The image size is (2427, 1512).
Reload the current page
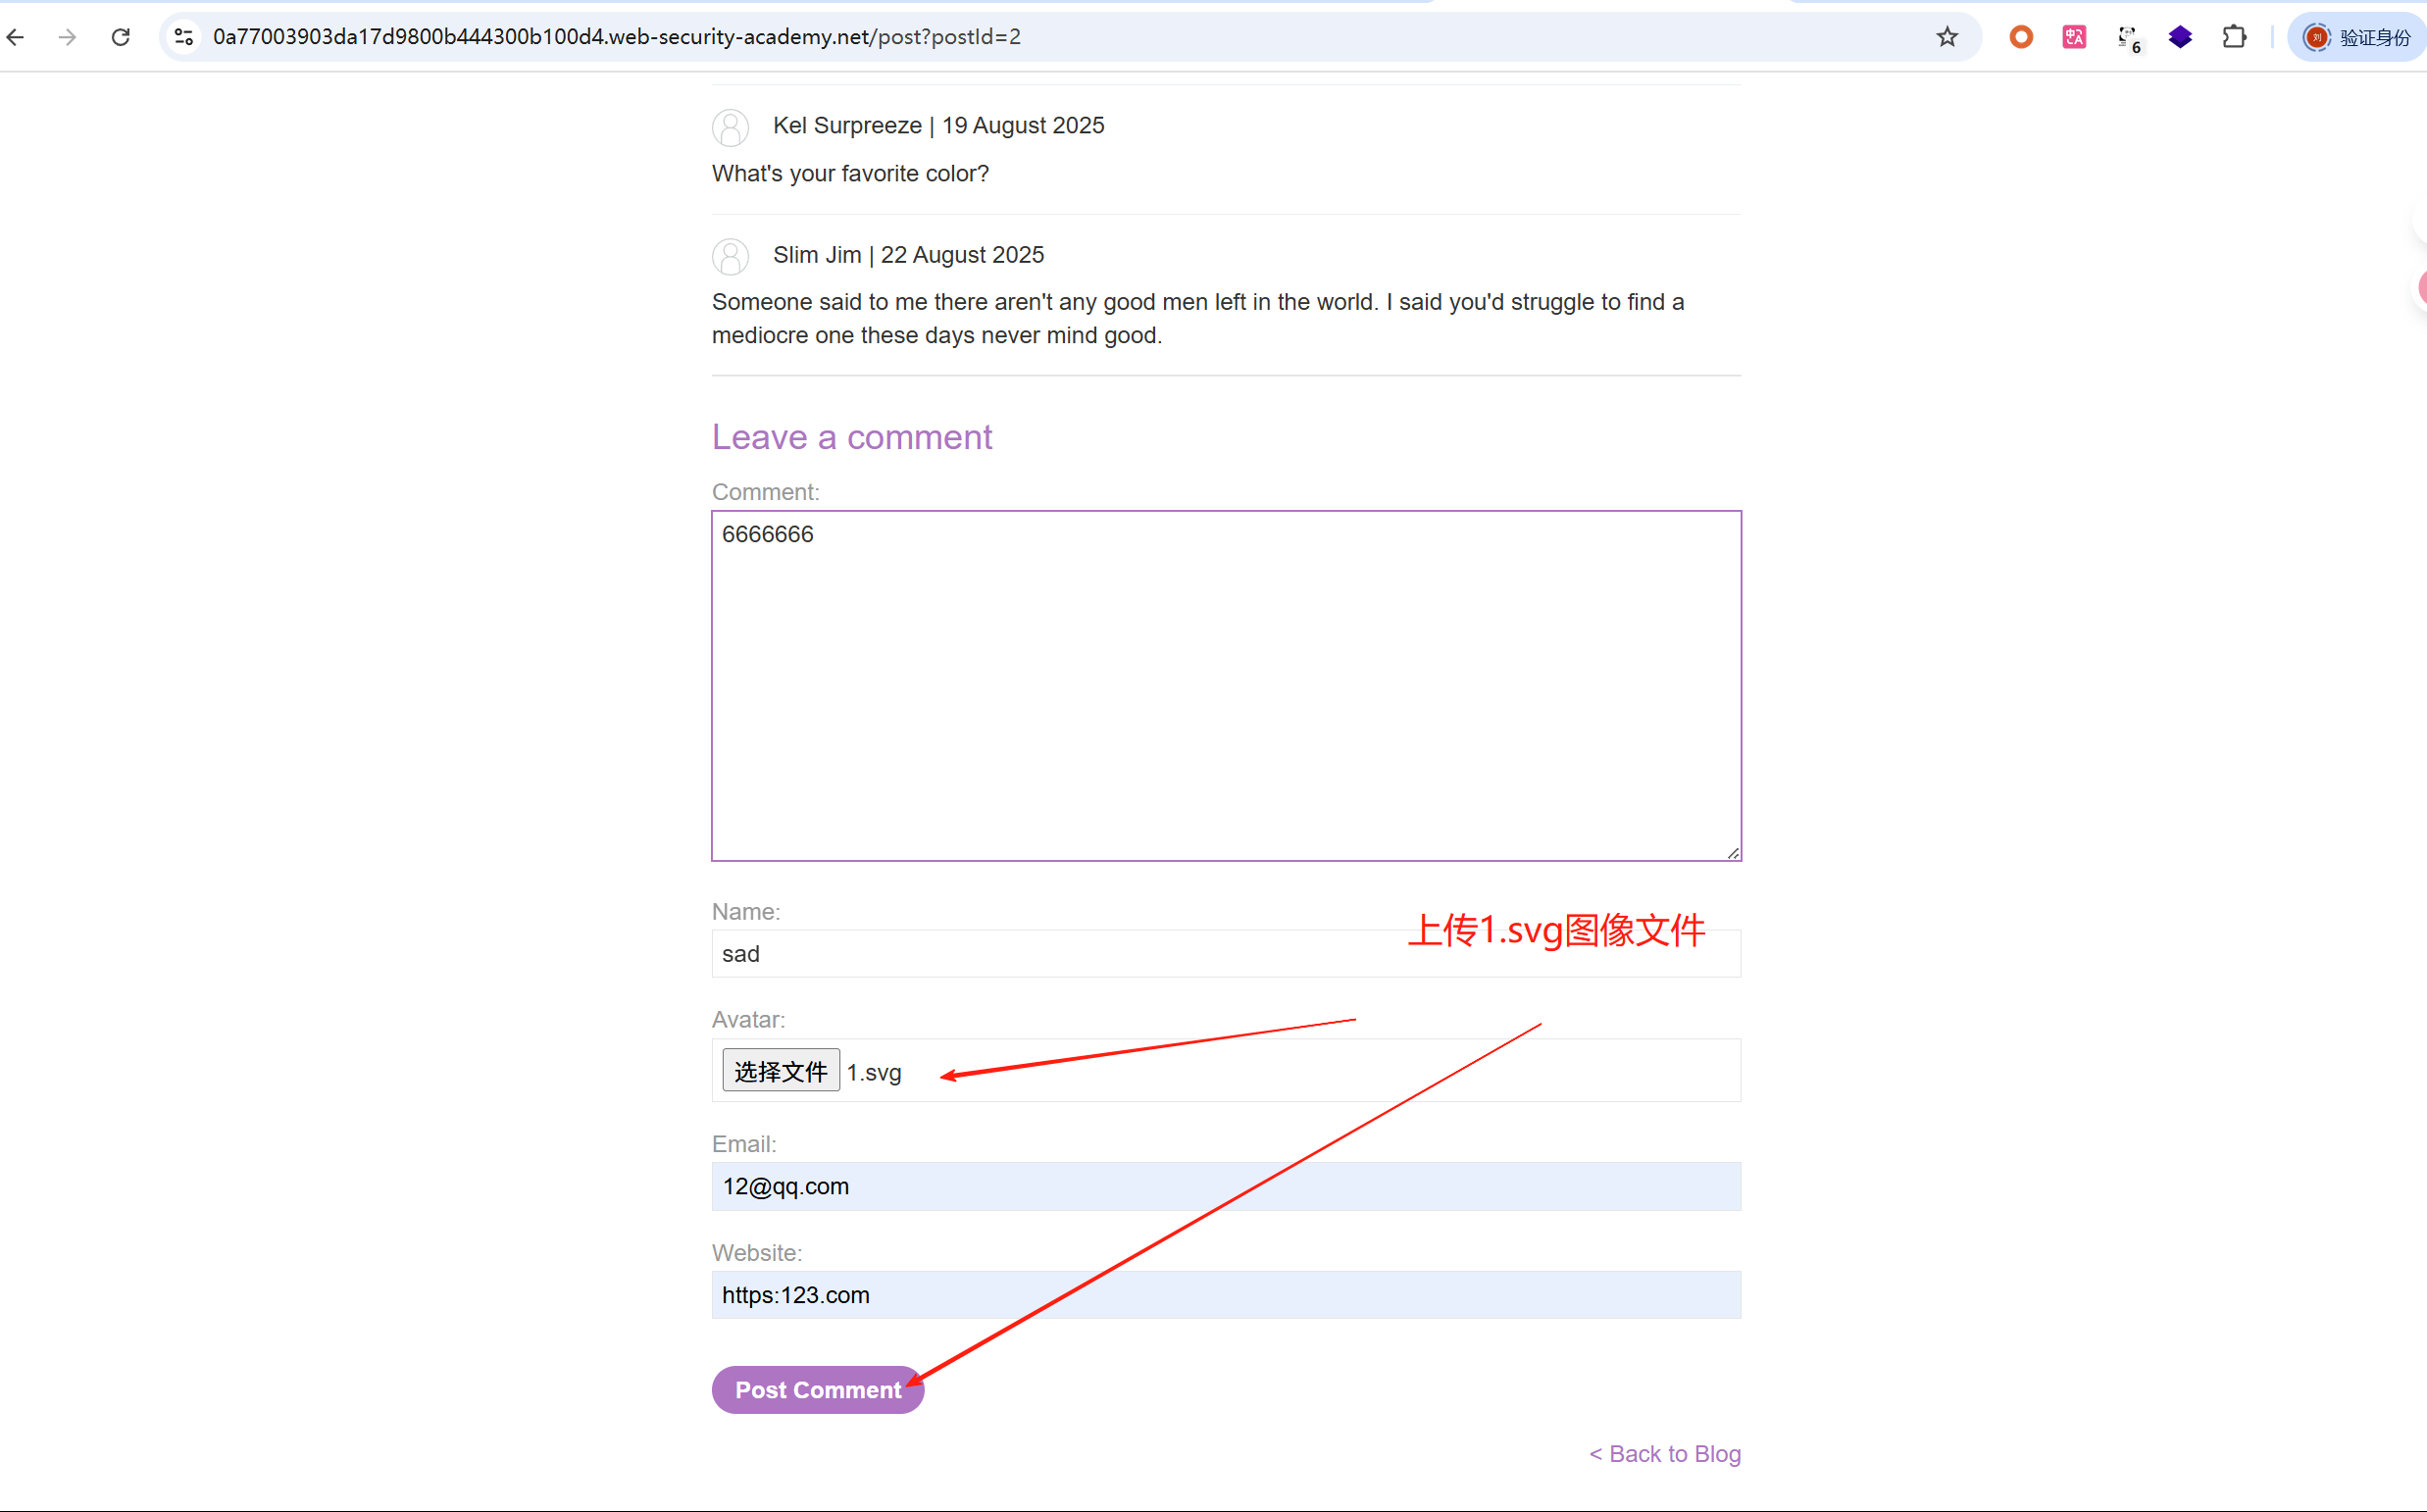120,37
